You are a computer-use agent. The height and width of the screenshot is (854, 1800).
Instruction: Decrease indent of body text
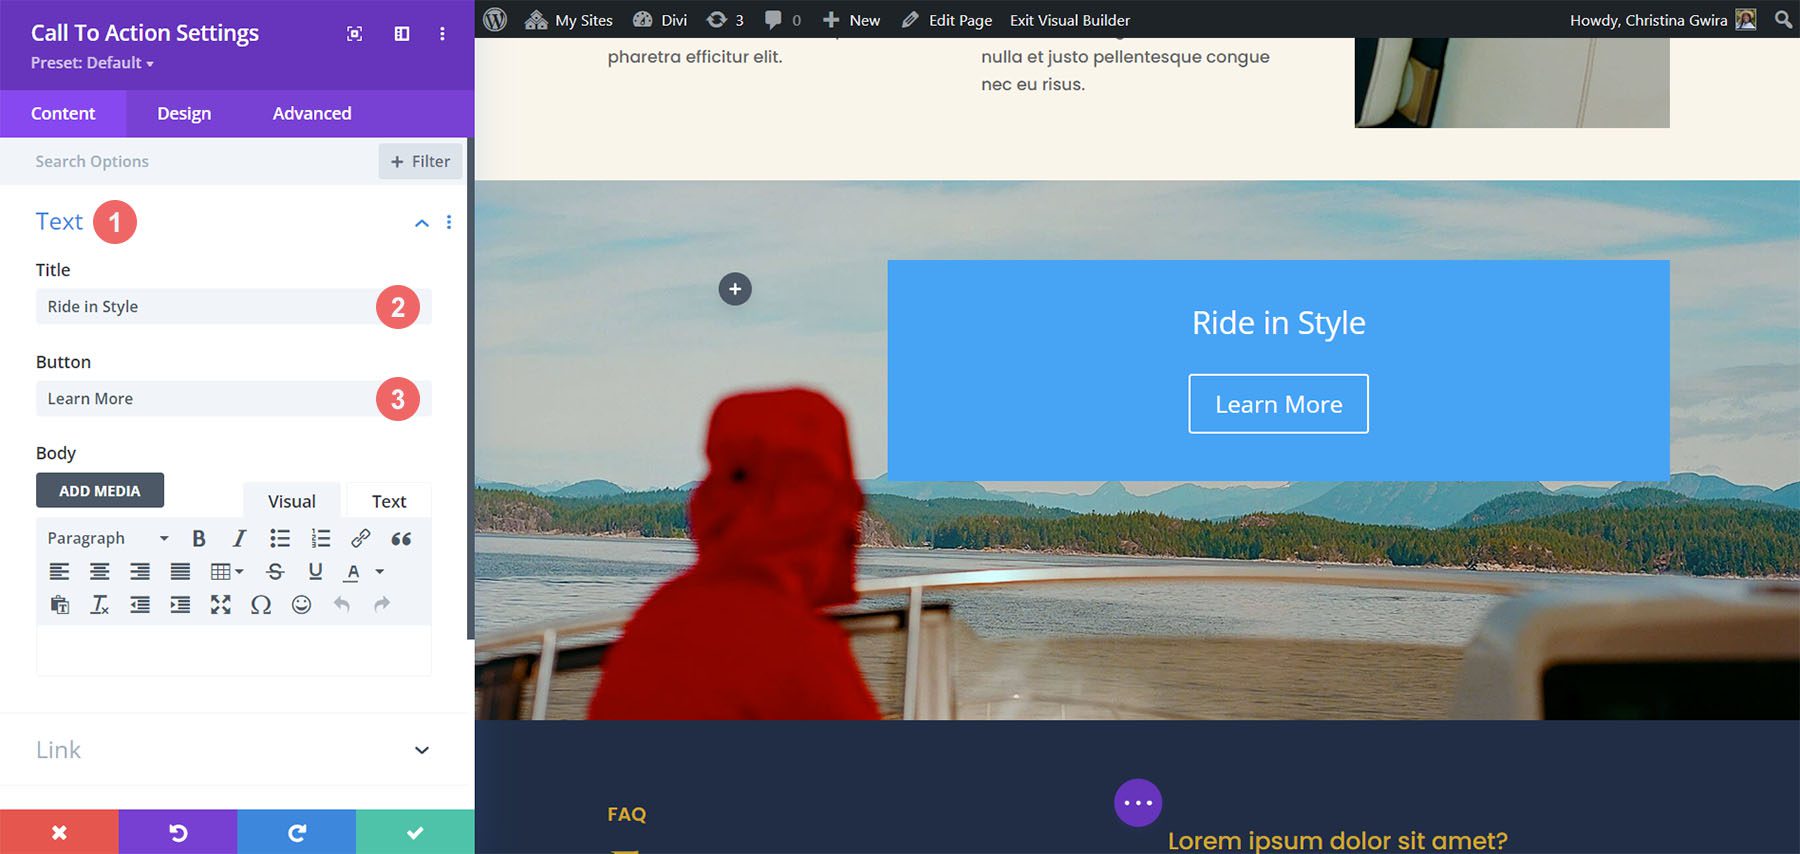(140, 604)
